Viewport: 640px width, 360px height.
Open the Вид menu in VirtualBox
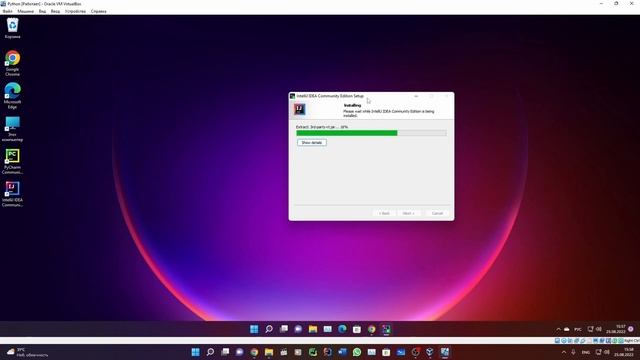pos(42,11)
